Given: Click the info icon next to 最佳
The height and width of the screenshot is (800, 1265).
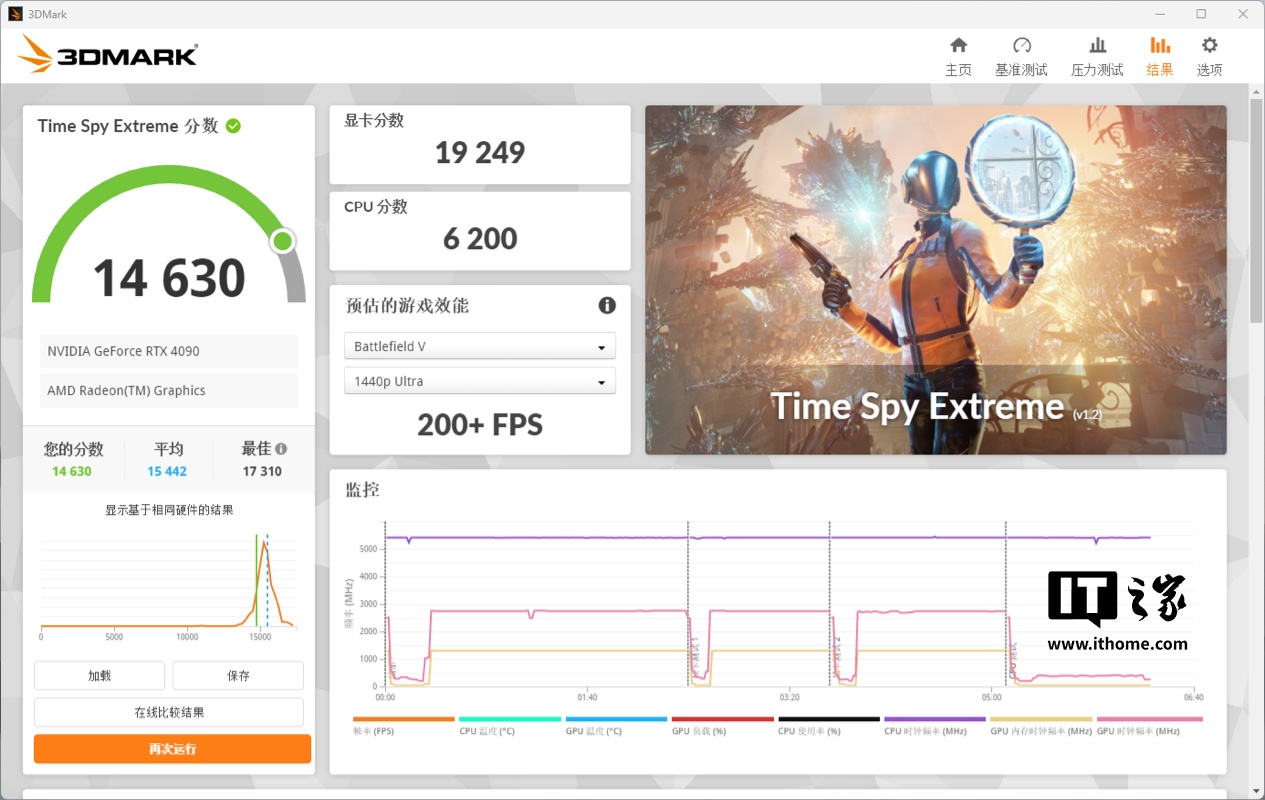Looking at the screenshot, I should (281, 449).
